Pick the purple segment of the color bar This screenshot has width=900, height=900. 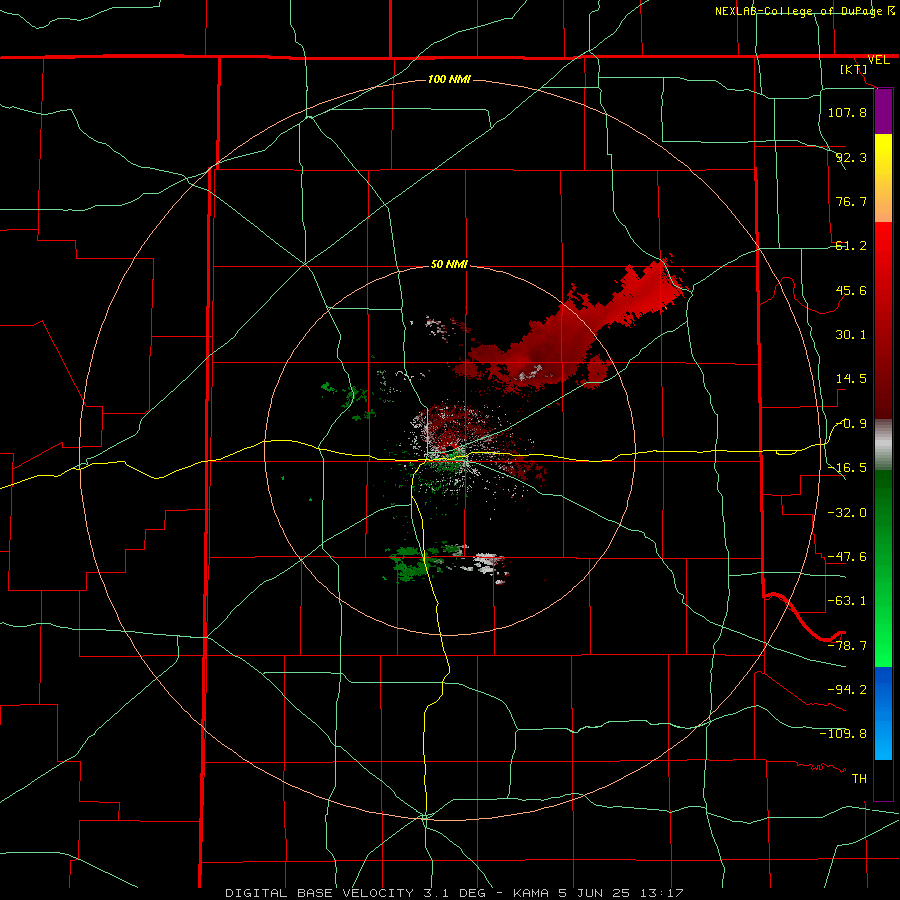(883, 111)
